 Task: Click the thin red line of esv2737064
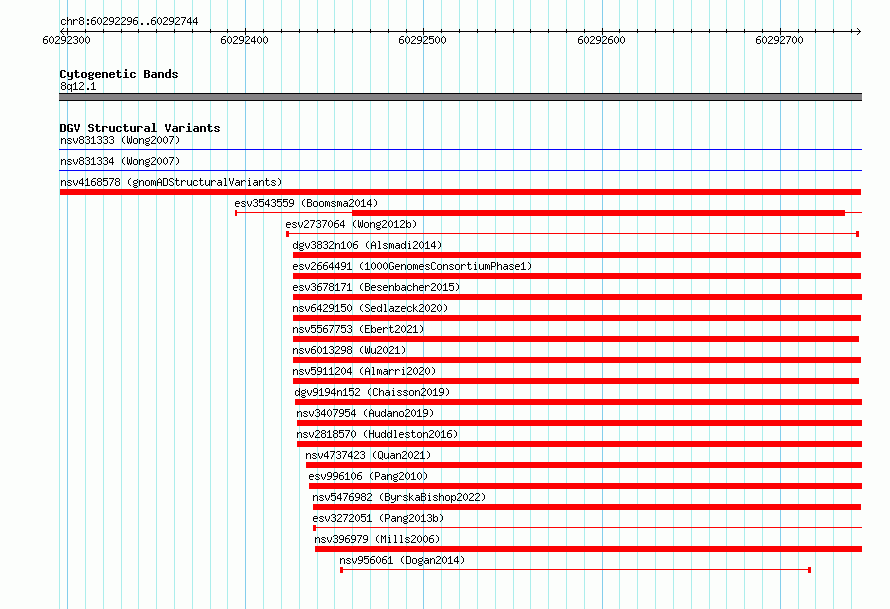pos(572,234)
